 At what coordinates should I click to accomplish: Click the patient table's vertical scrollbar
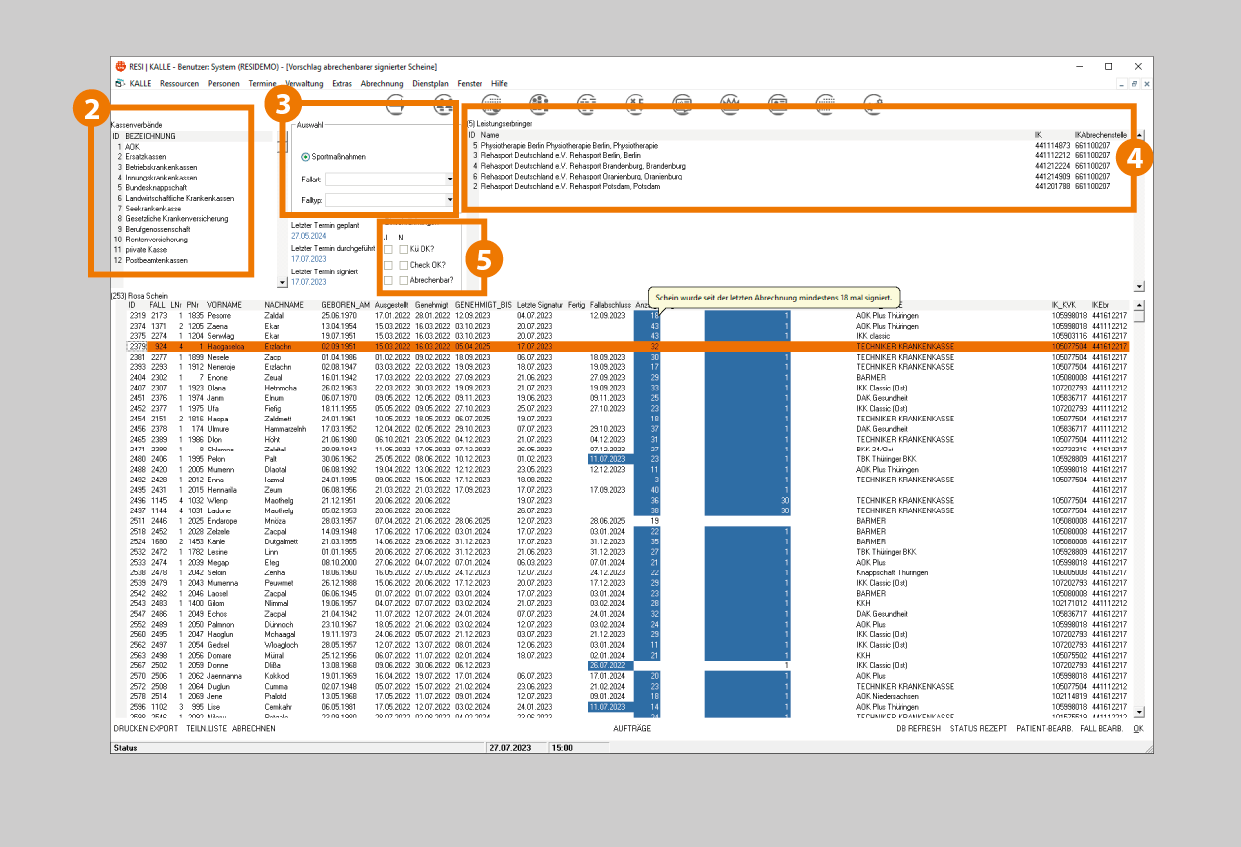click(1139, 500)
